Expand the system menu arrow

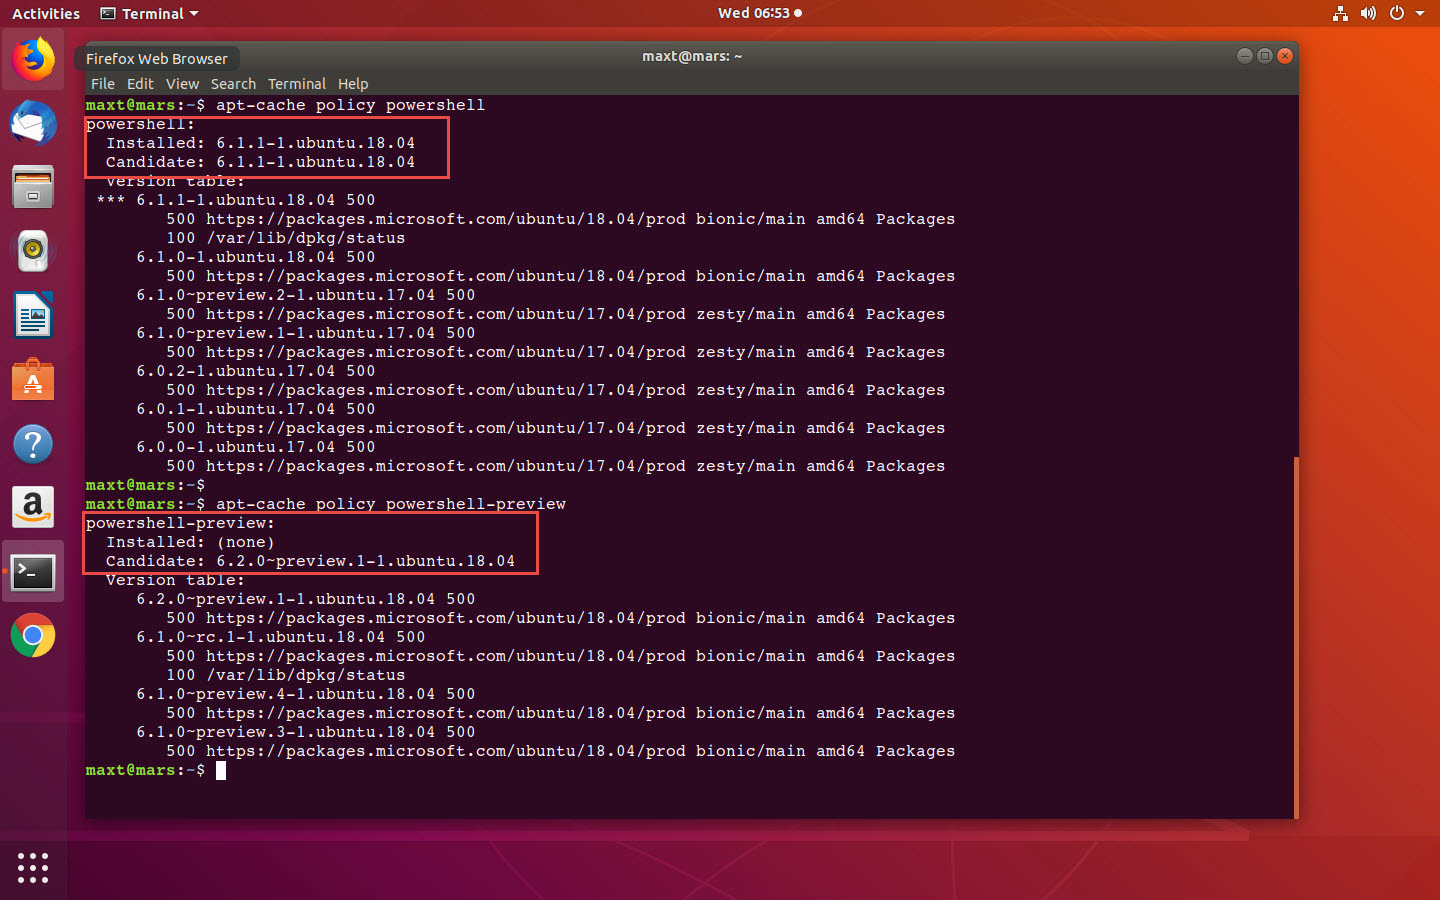click(1419, 13)
